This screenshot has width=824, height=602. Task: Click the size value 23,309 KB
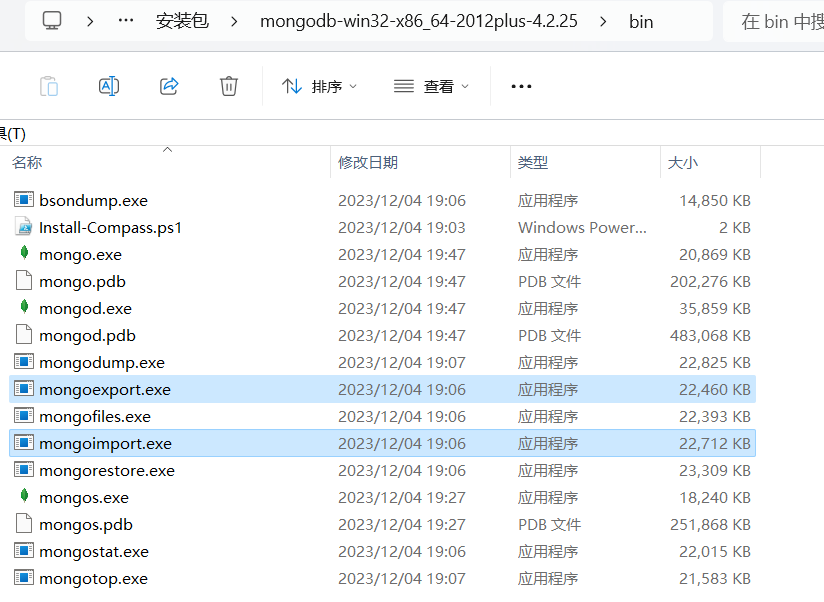coord(715,471)
